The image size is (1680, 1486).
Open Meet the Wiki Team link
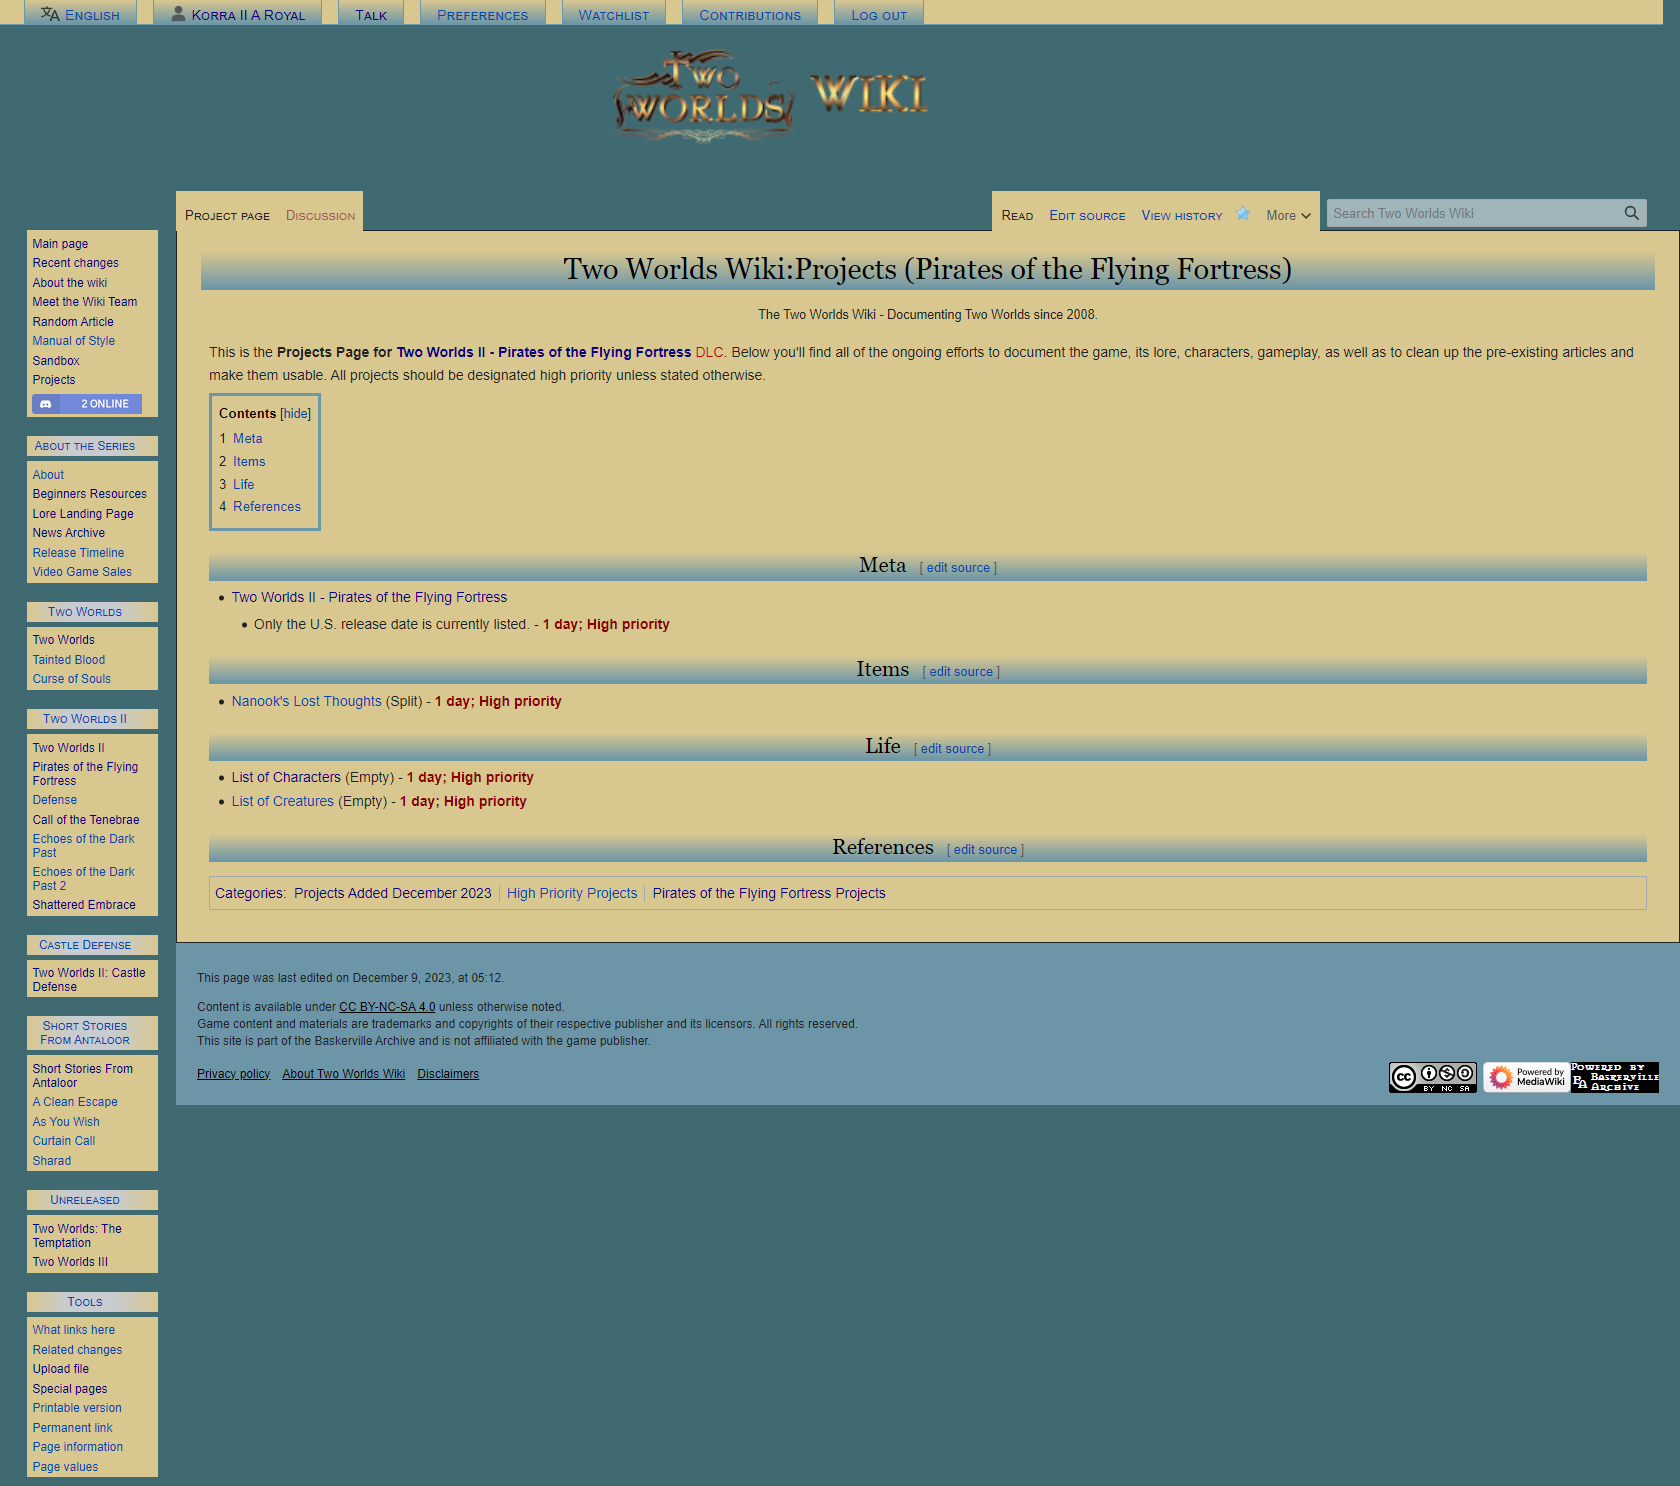pos(84,302)
